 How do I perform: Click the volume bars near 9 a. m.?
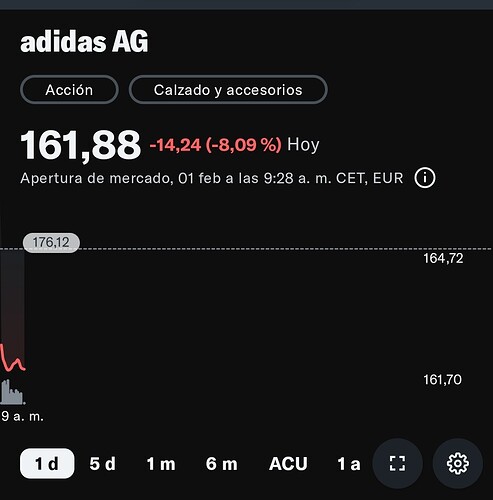[x=12, y=392]
